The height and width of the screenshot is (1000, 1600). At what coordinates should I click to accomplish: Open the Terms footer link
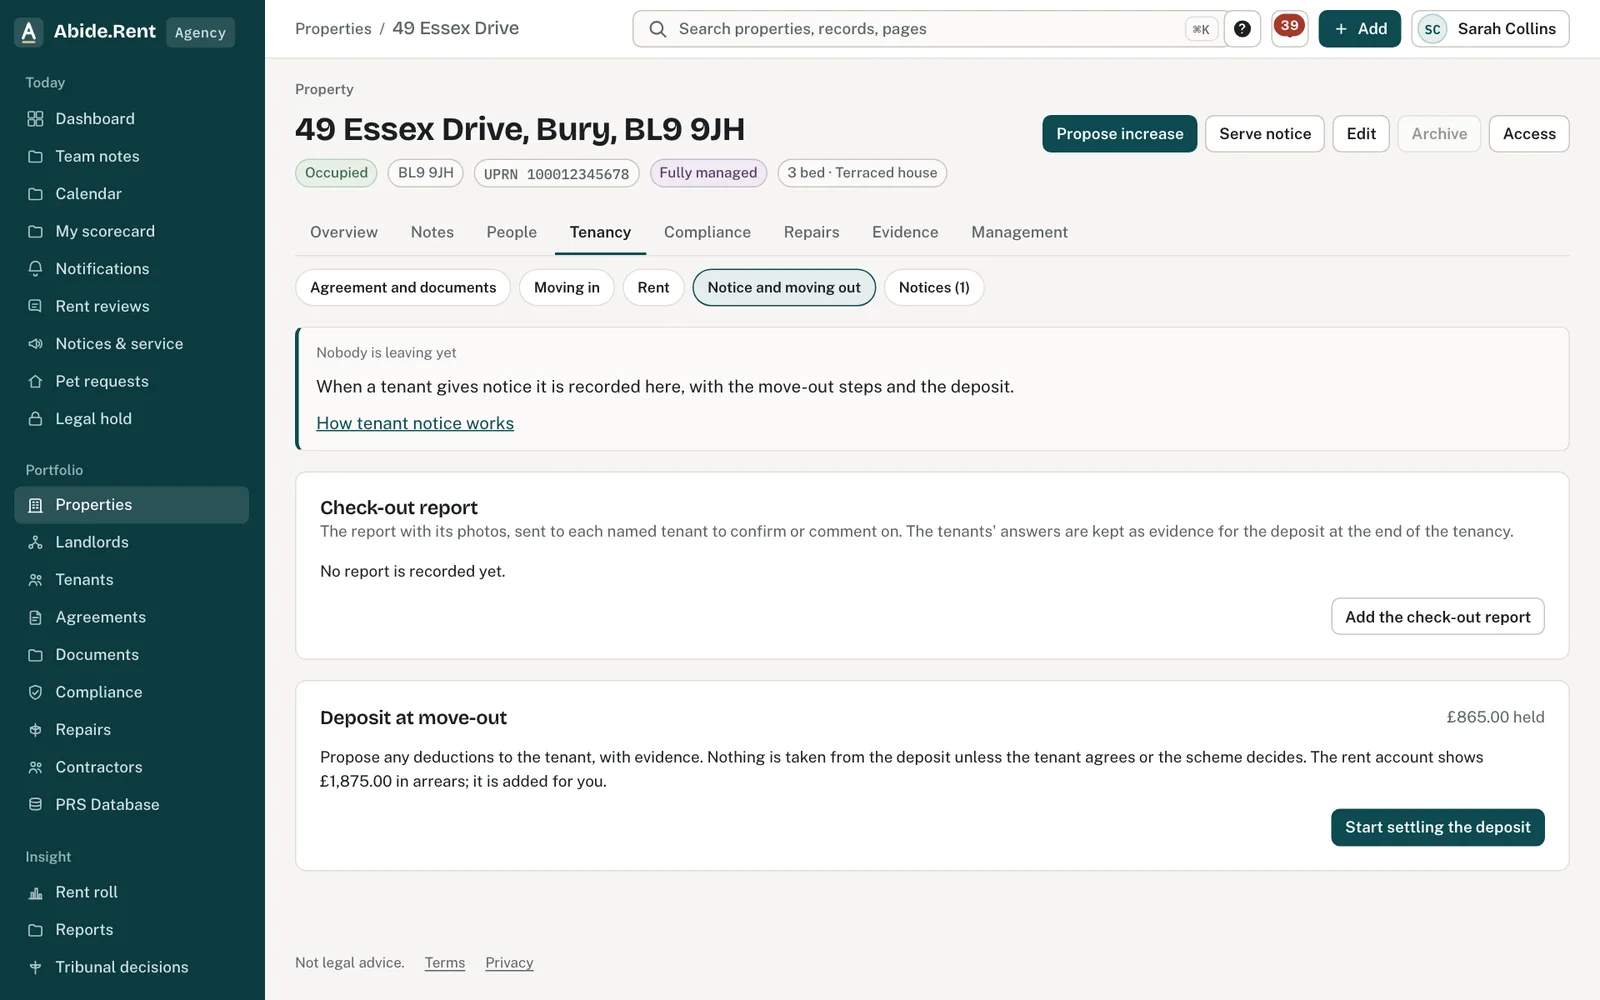(x=445, y=963)
